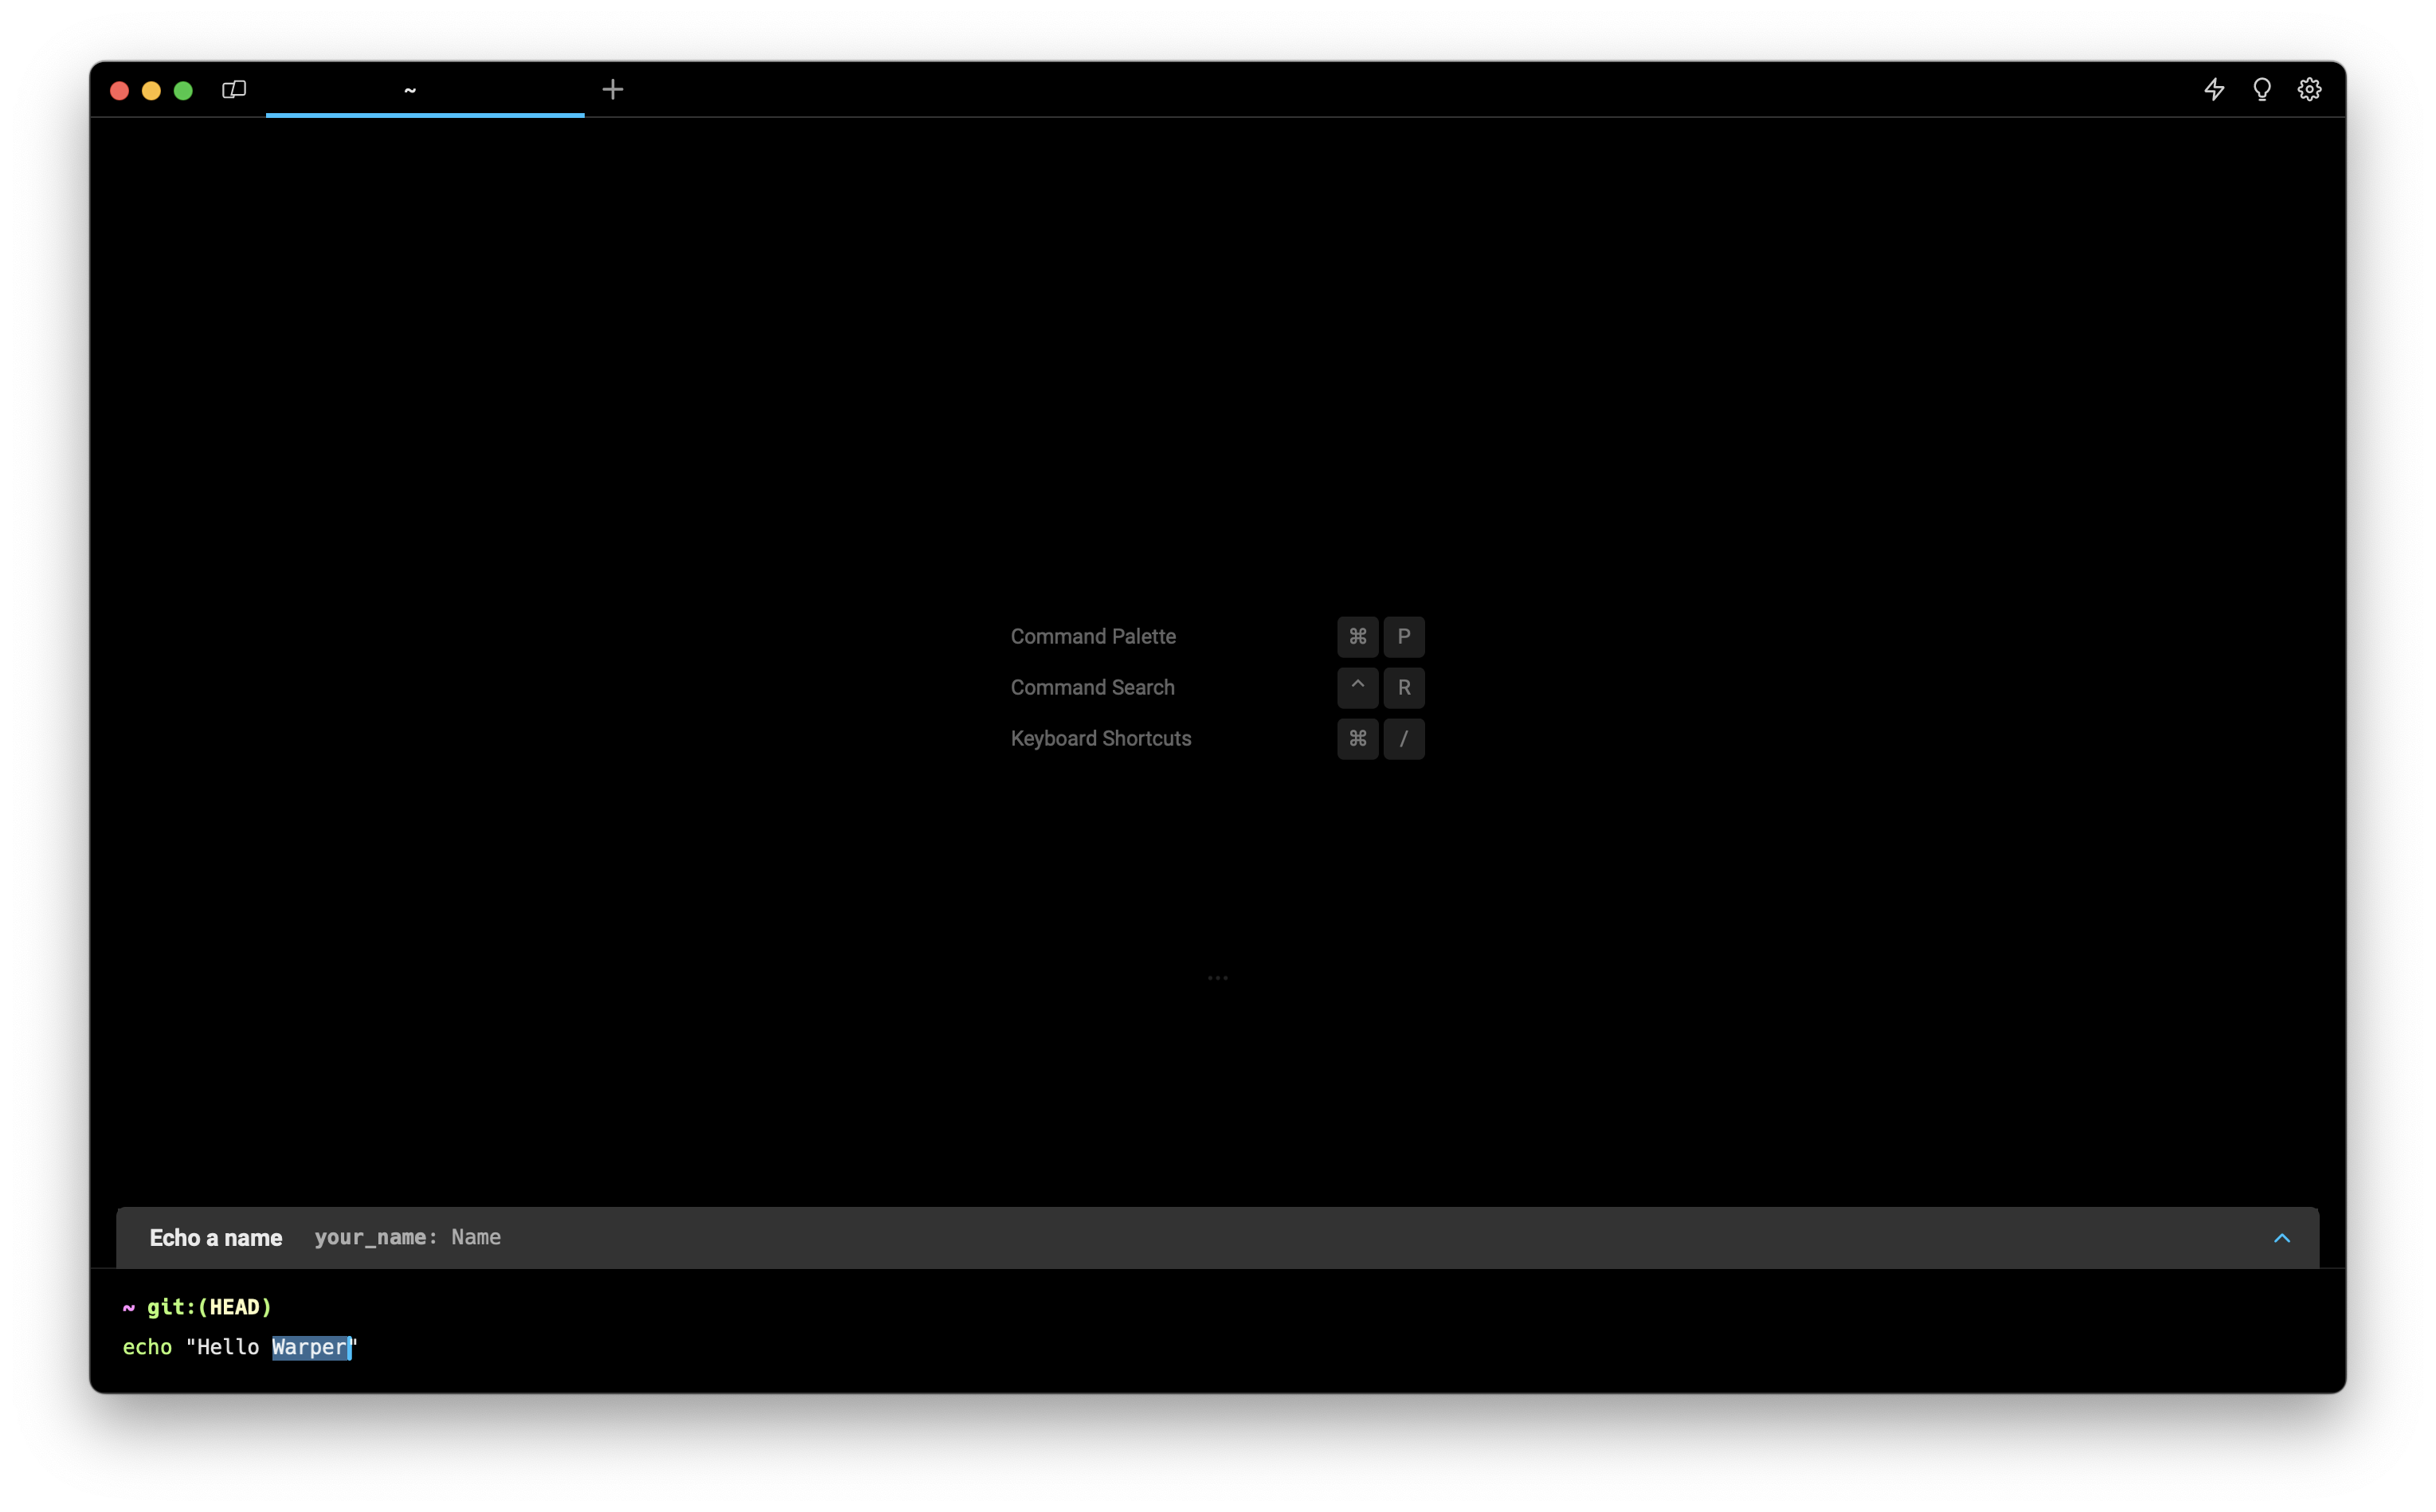Open the settings gear icon
This screenshot has width=2436, height=1512.
(x=2309, y=90)
